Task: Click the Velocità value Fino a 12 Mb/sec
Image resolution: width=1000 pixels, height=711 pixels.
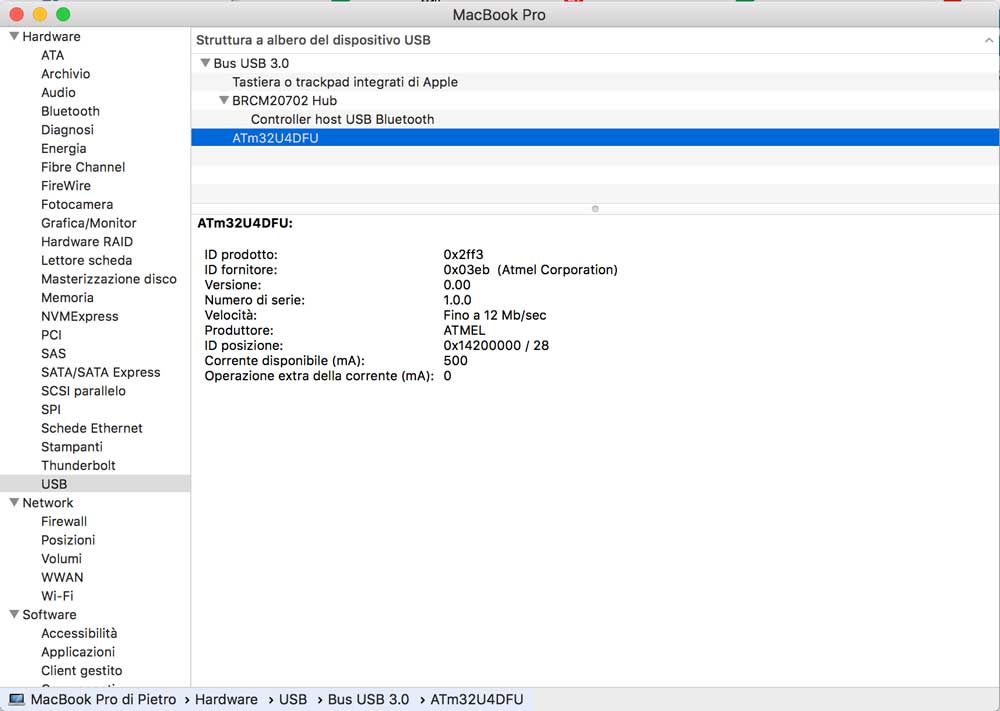Action: tap(495, 315)
